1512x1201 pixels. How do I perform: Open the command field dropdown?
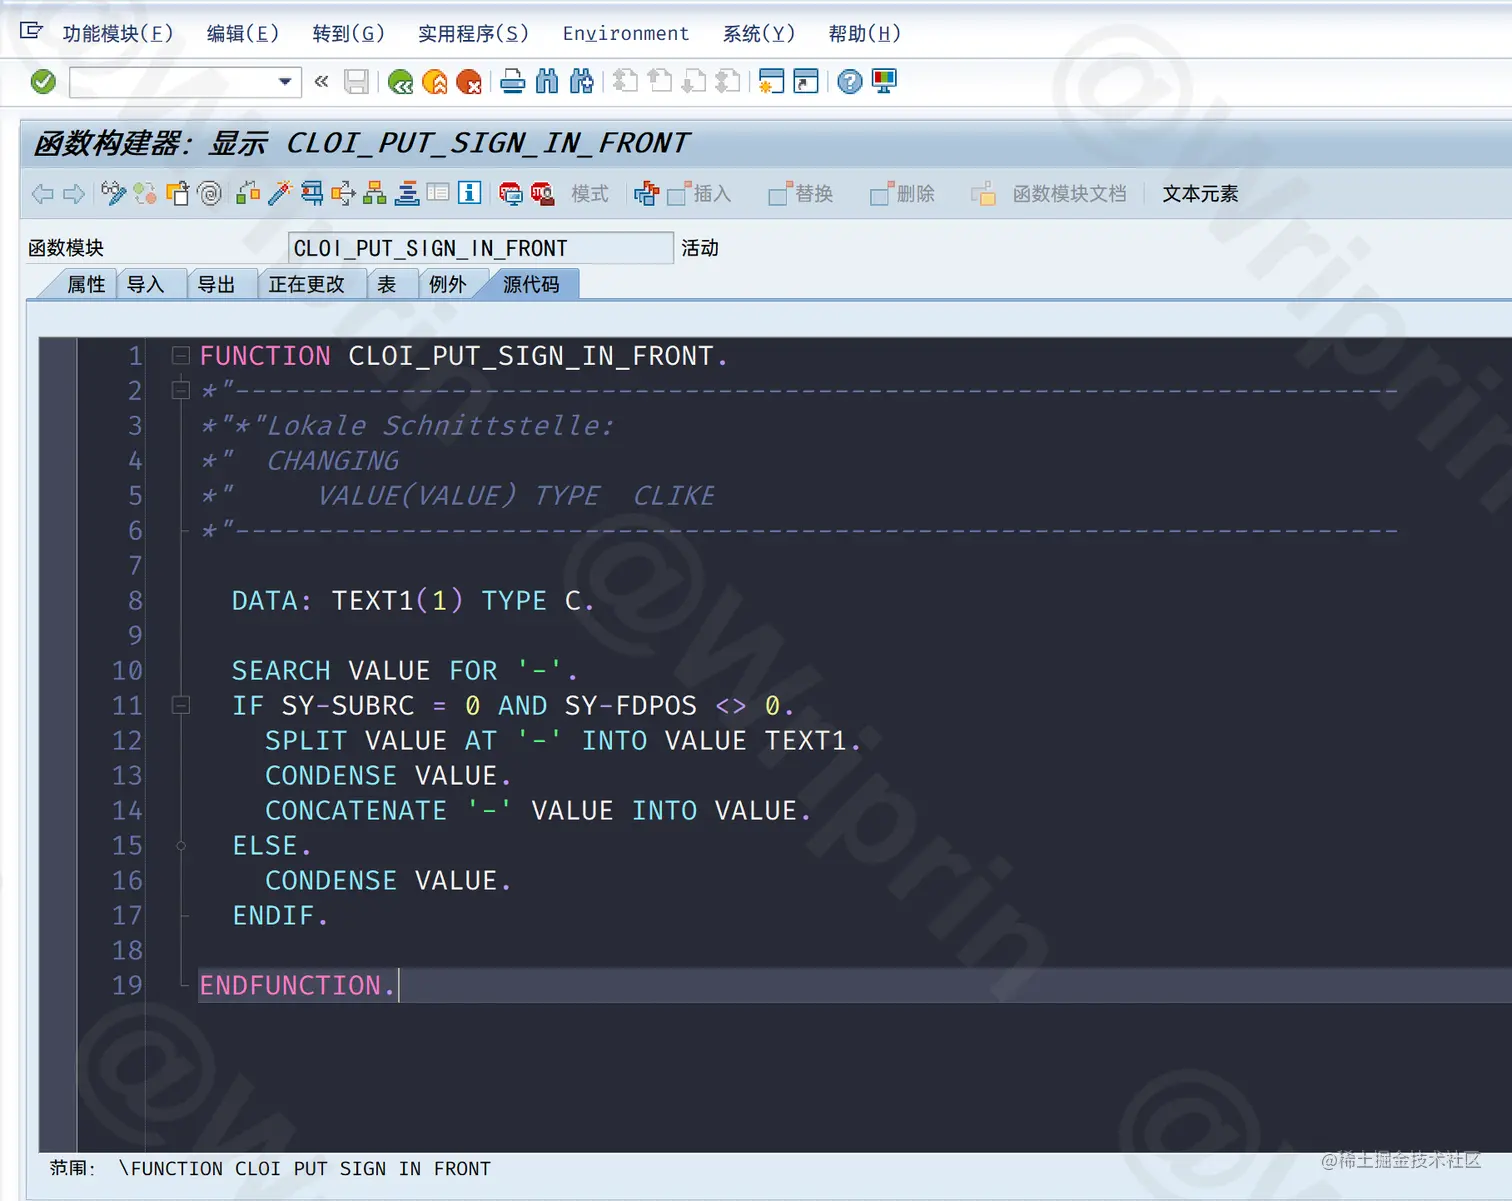pyautogui.click(x=285, y=82)
